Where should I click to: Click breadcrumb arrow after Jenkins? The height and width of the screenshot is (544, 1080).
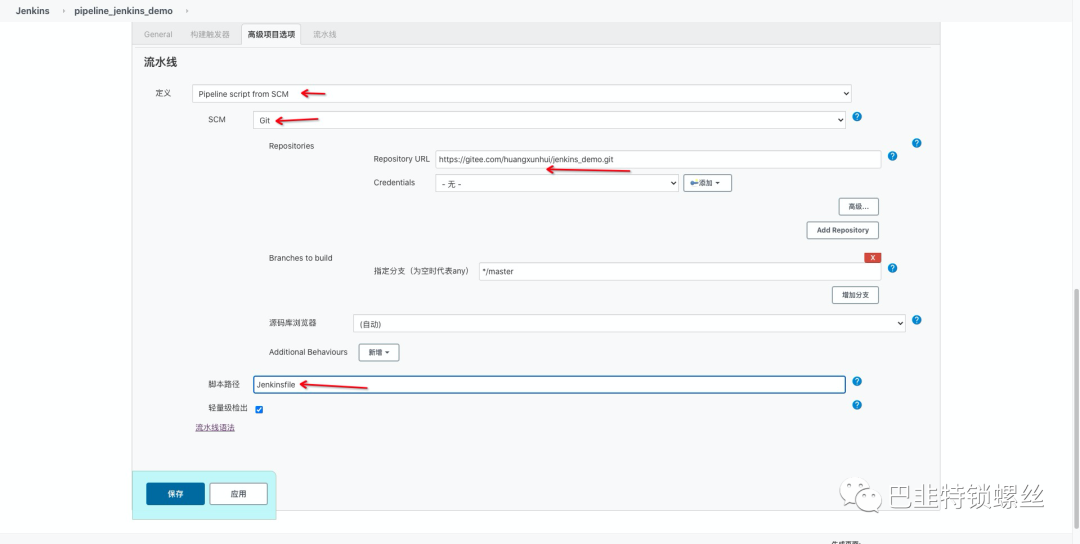pos(63,11)
